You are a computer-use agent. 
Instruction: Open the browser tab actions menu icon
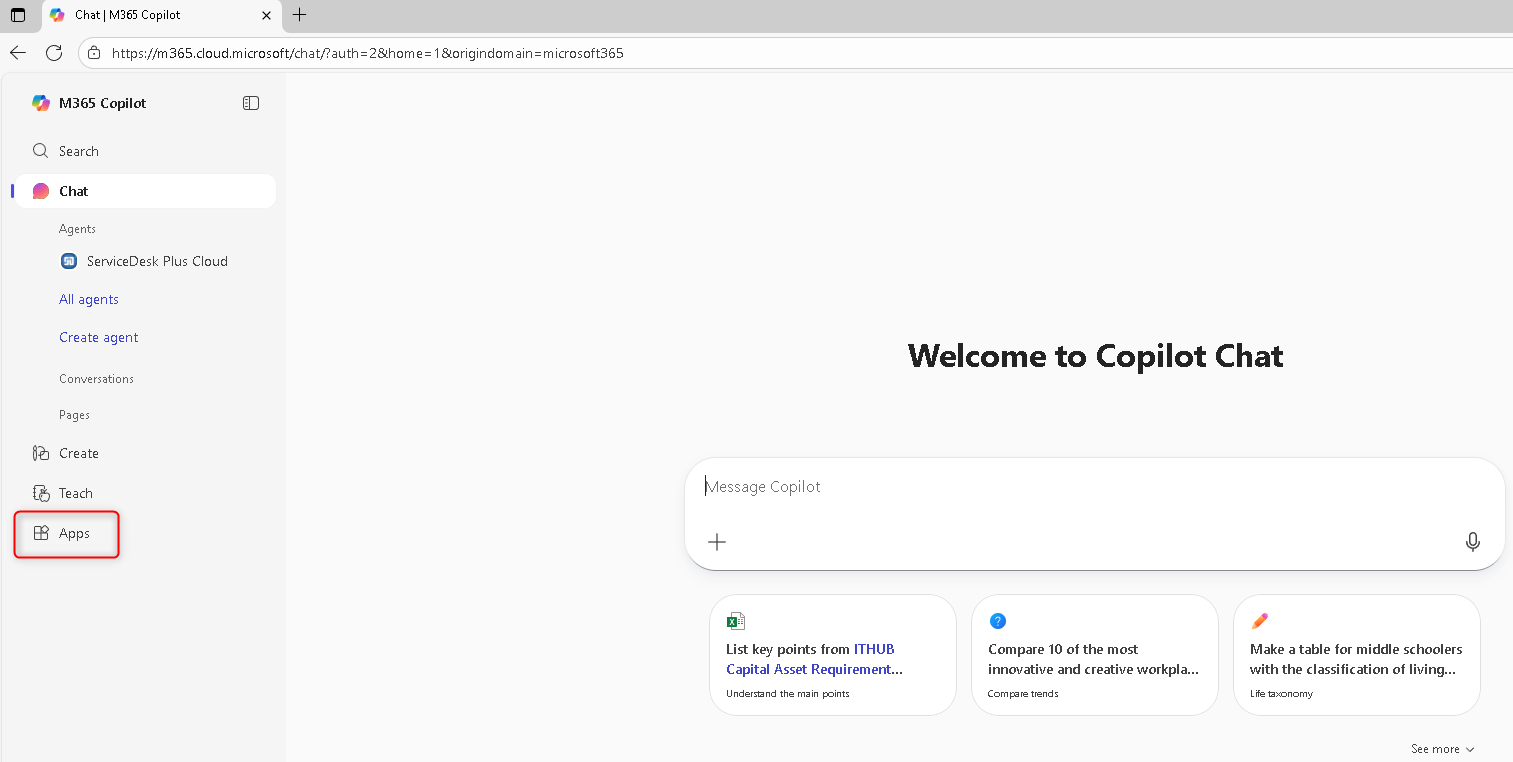pos(18,15)
